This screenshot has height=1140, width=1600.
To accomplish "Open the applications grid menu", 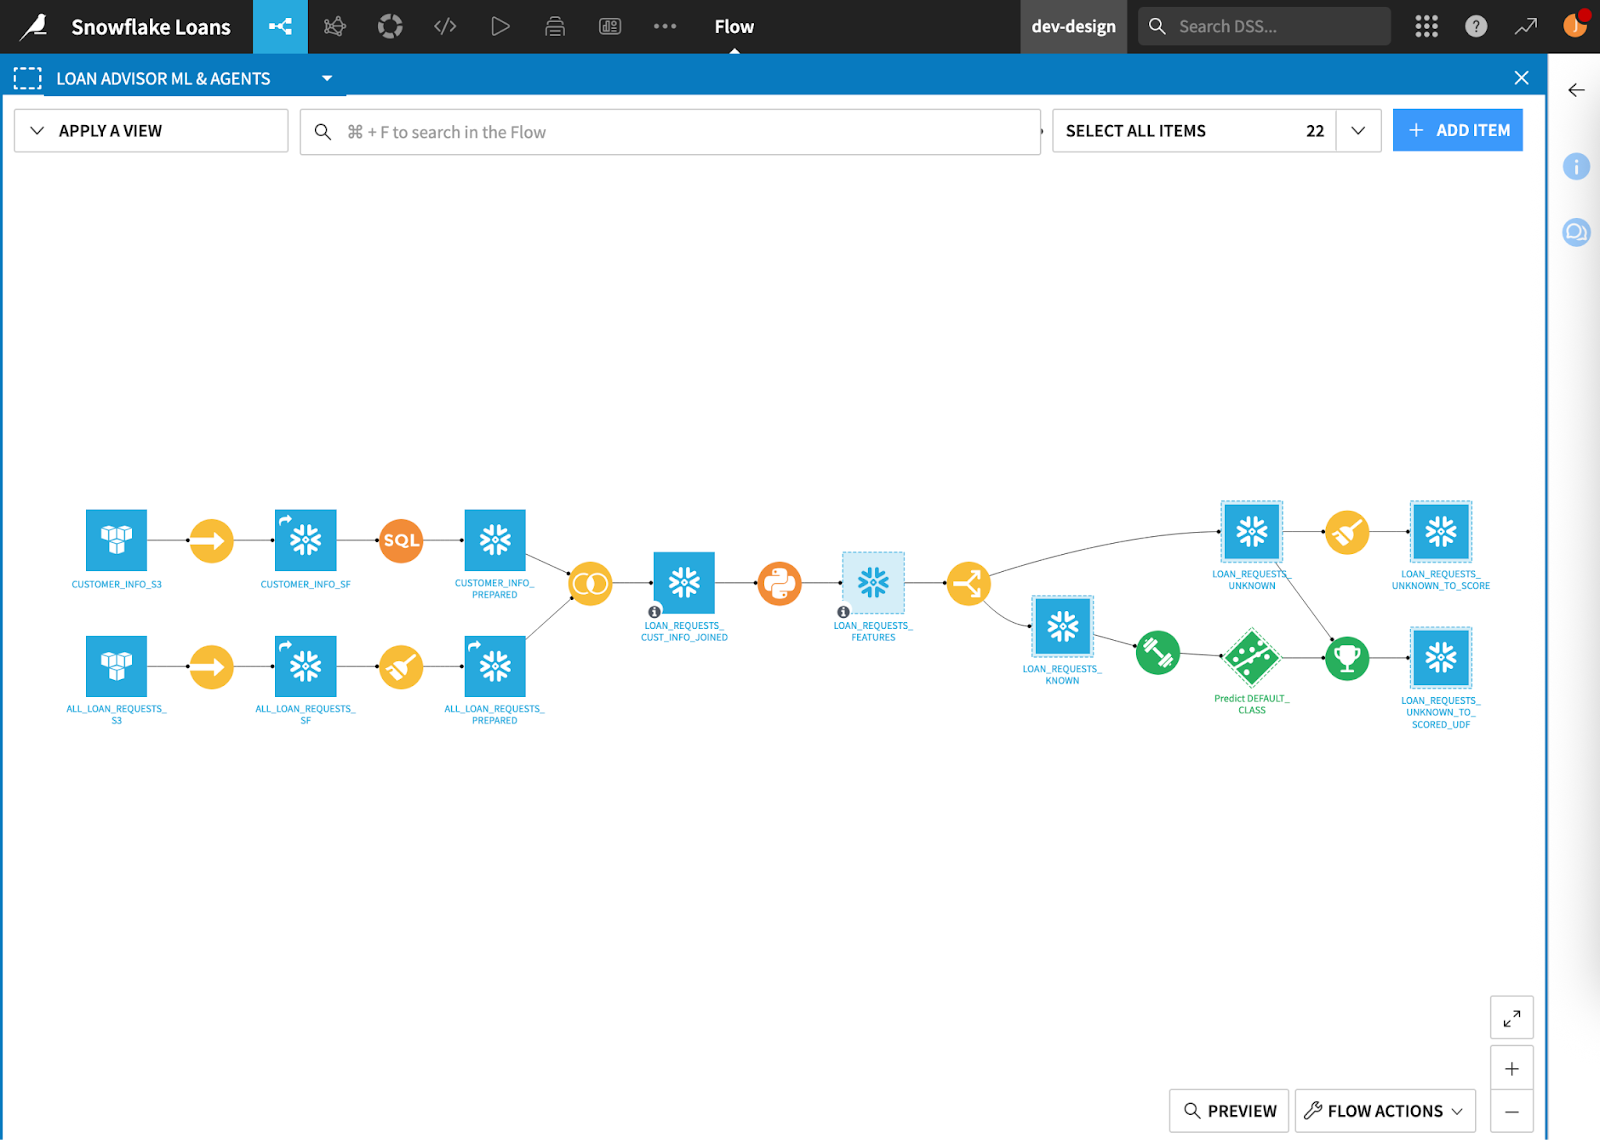I will pos(1427,27).
